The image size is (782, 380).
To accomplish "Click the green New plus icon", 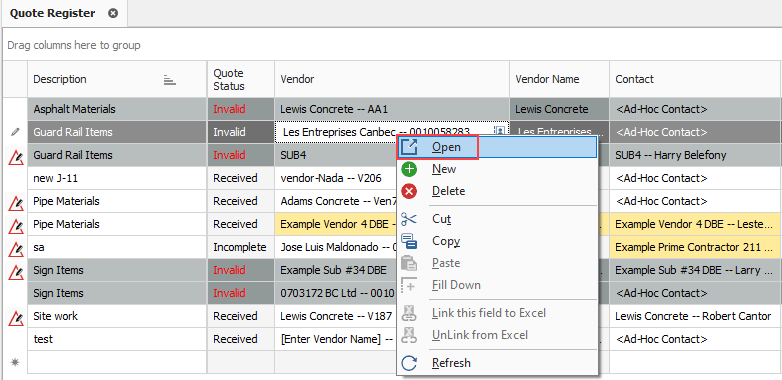I will click(409, 169).
